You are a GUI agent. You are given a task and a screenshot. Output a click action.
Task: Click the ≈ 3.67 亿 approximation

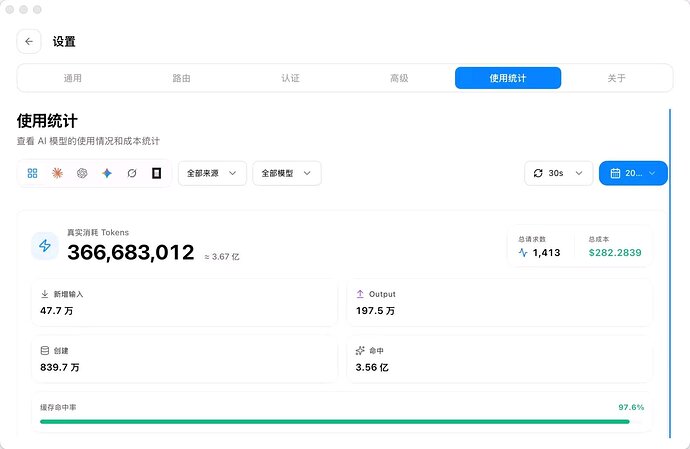coord(222,257)
